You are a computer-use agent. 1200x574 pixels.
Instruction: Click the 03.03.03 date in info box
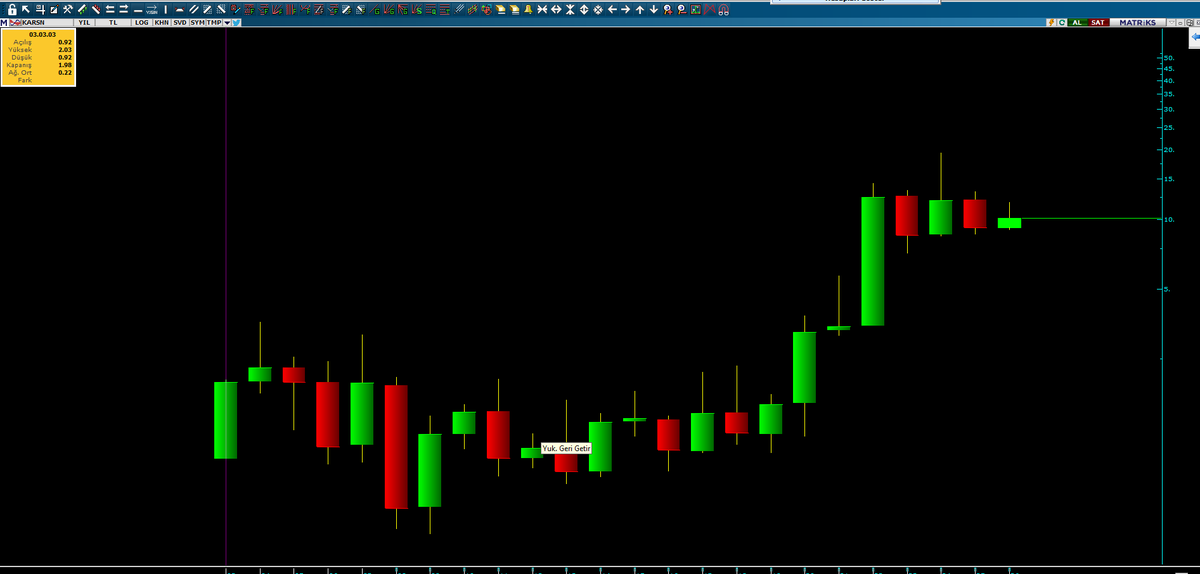click(41, 34)
